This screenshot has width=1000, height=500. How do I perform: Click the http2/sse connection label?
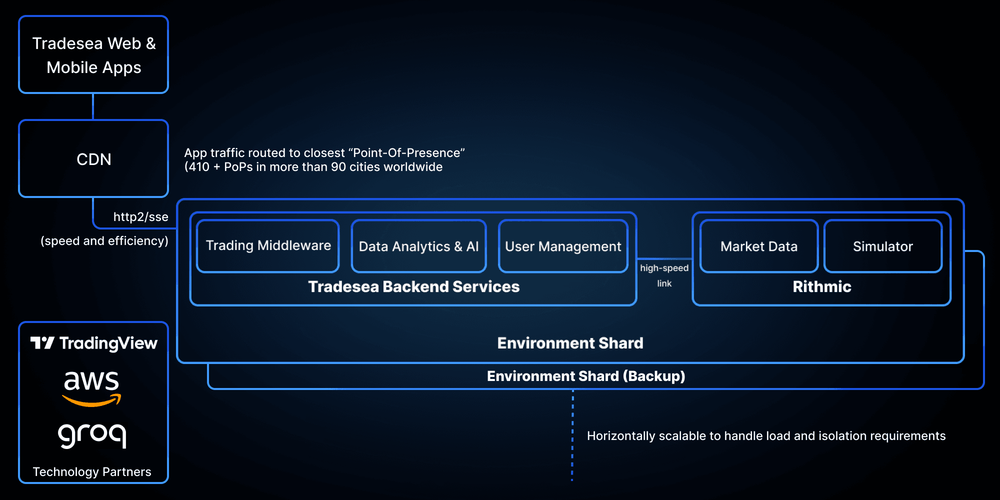(139, 216)
